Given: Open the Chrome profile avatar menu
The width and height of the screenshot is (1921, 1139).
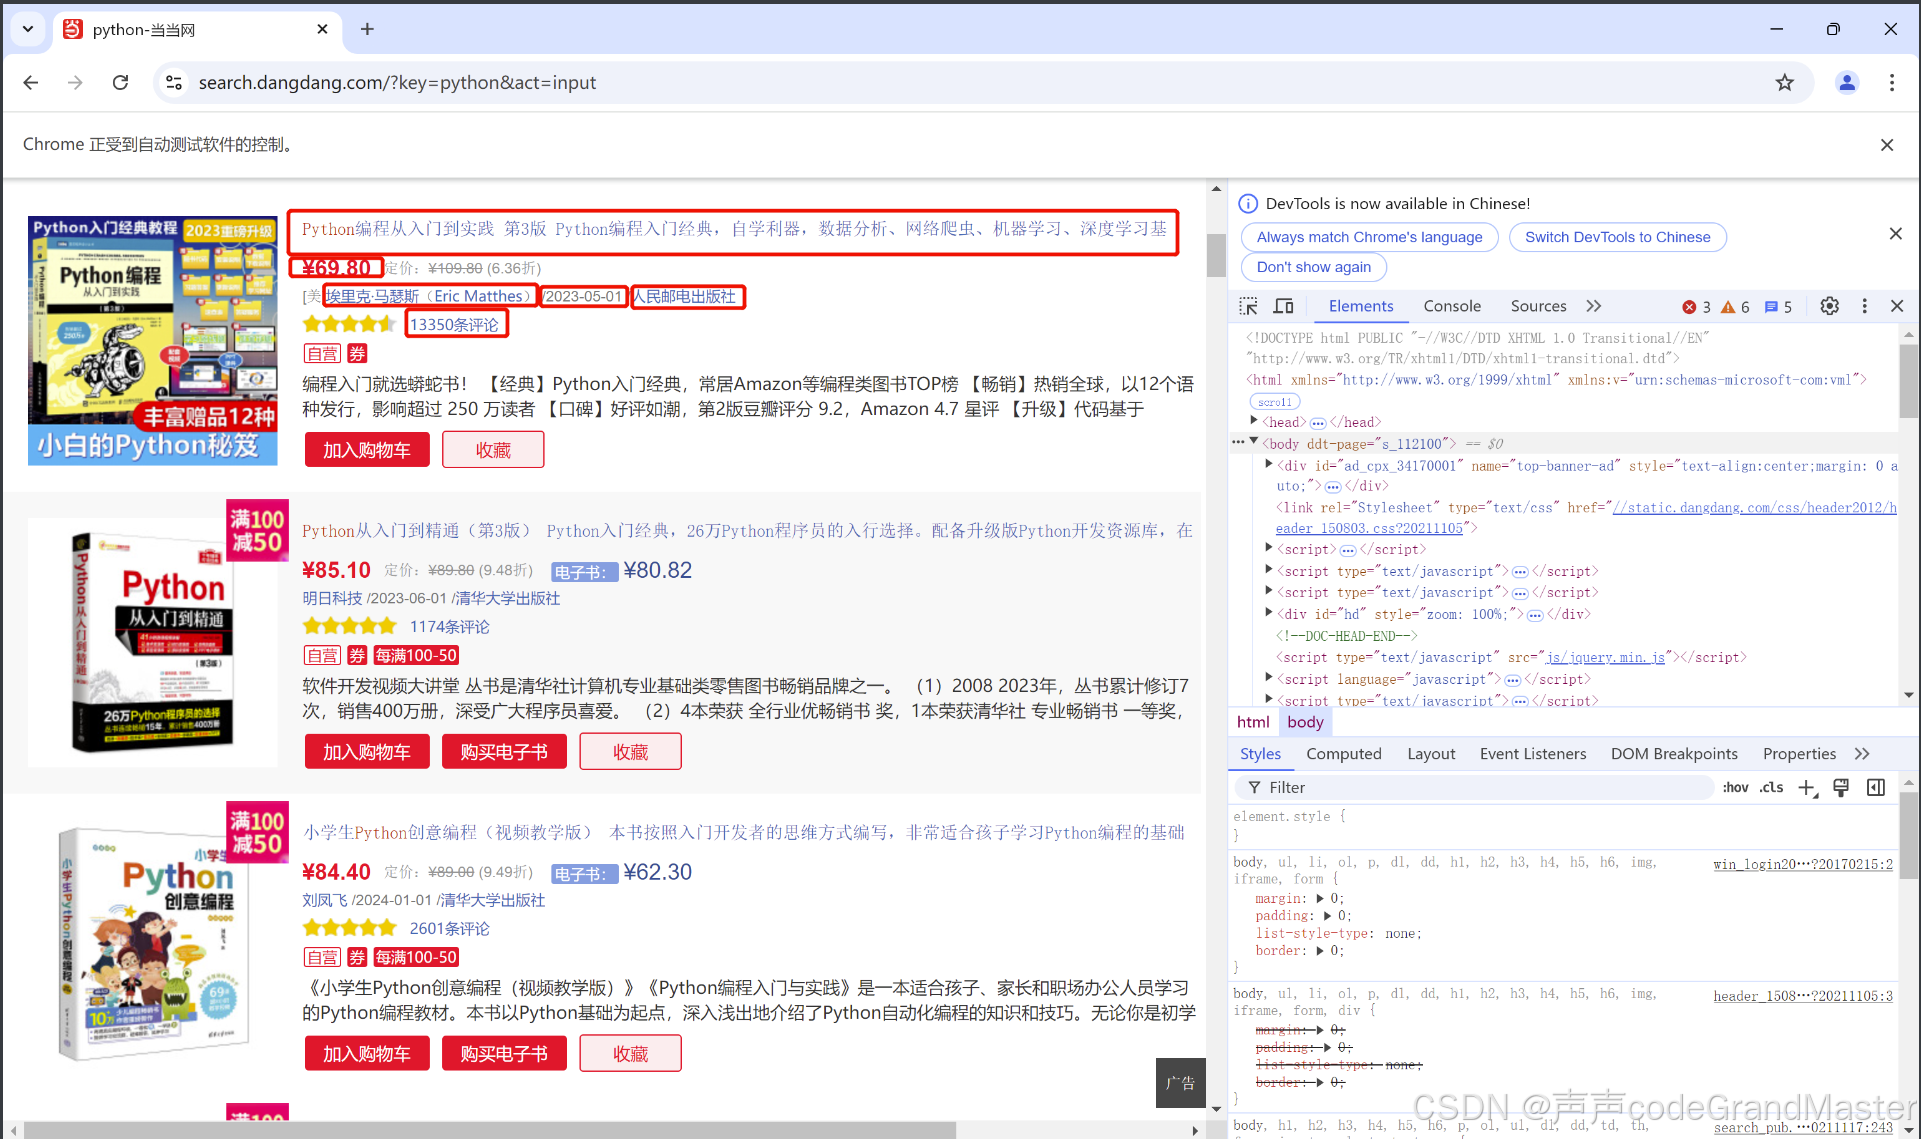Looking at the screenshot, I should pyautogui.click(x=1847, y=83).
